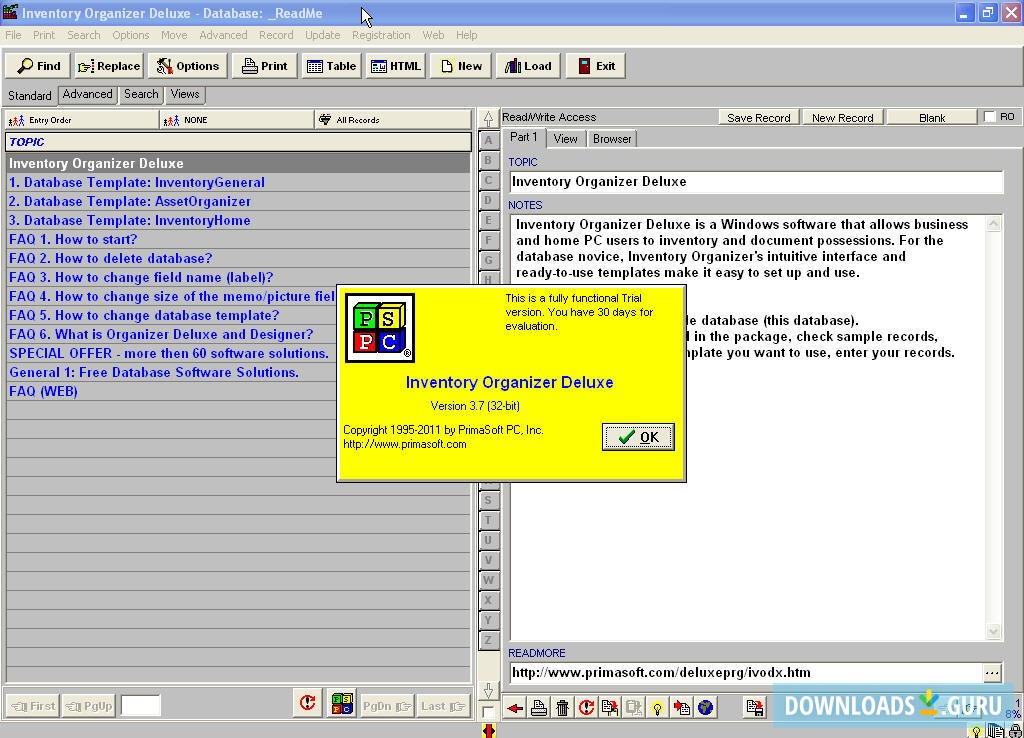Viewport: 1024px width, 738px height.
Task: Click the globe web icon
Action: click(x=706, y=707)
